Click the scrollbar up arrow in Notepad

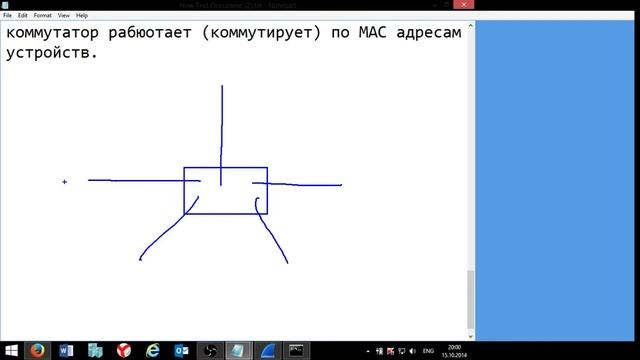coord(471,26)
